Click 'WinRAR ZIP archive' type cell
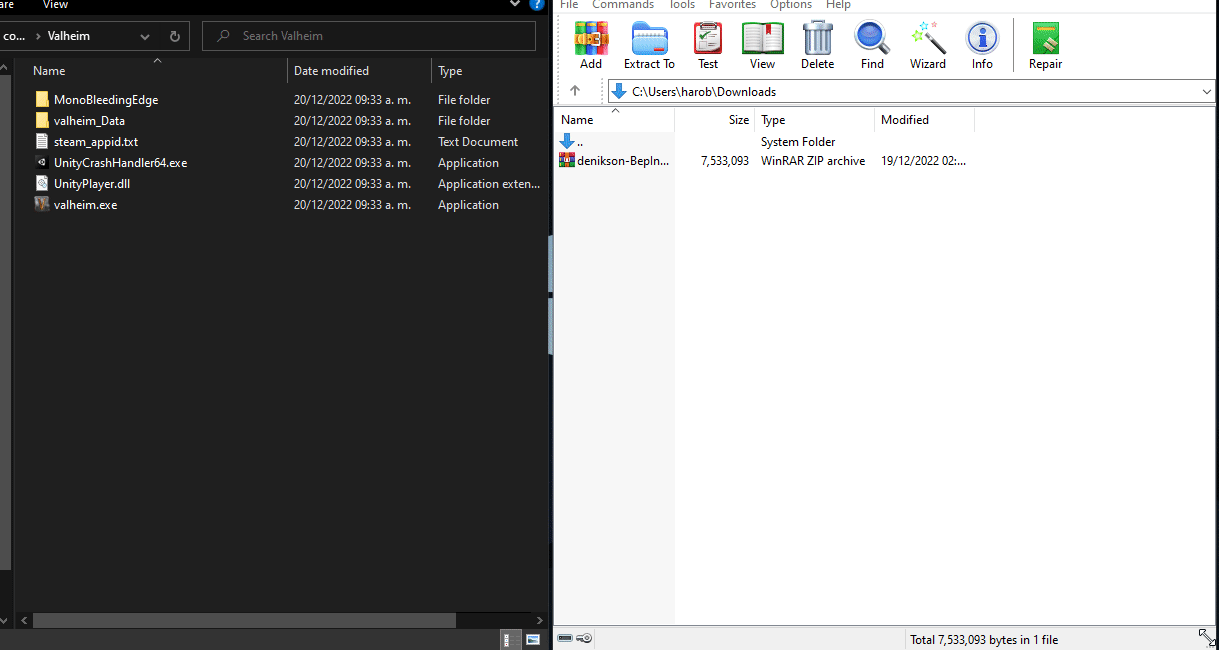This screenshot has height=650, width=1219. 813,160
